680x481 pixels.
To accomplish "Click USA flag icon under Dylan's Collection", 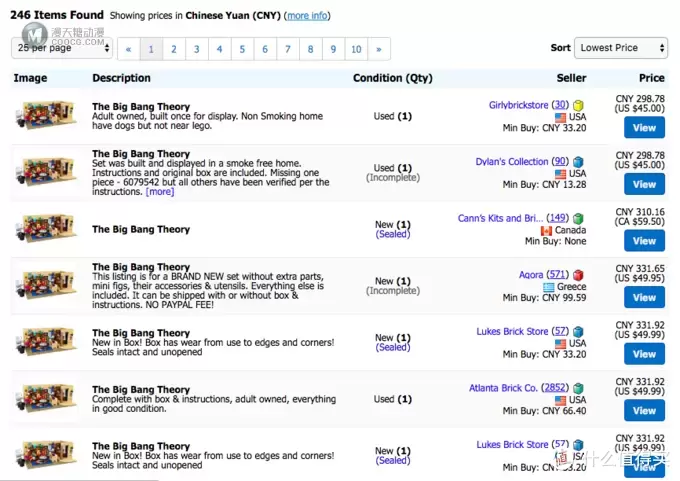I will point(561,174).
